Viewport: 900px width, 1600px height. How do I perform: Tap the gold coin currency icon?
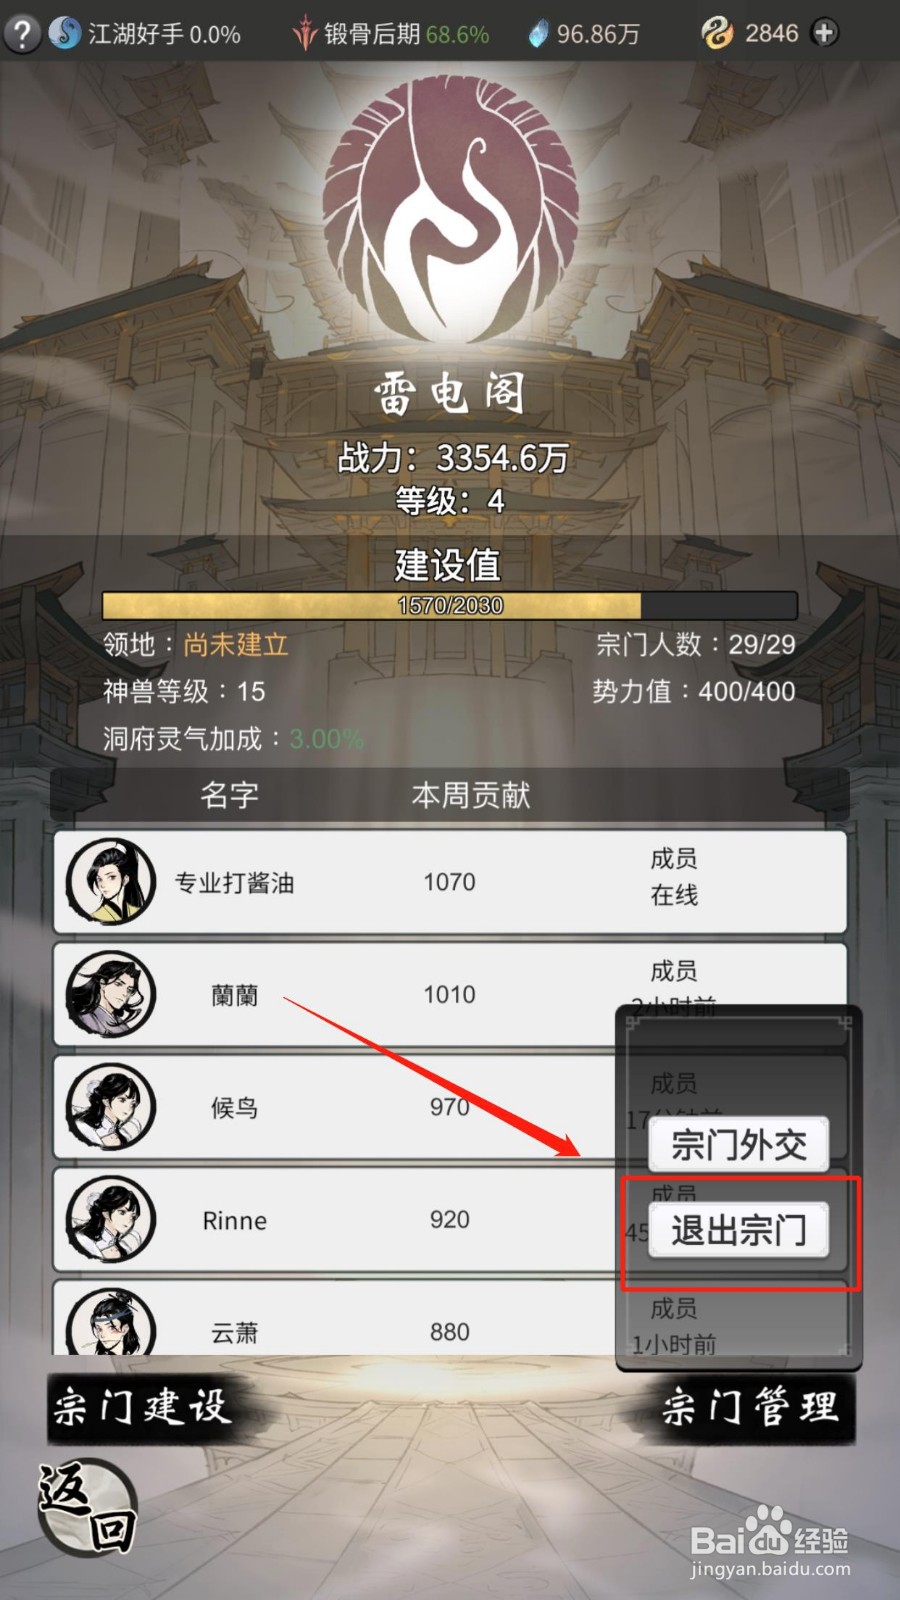click(x=717, y=33)
